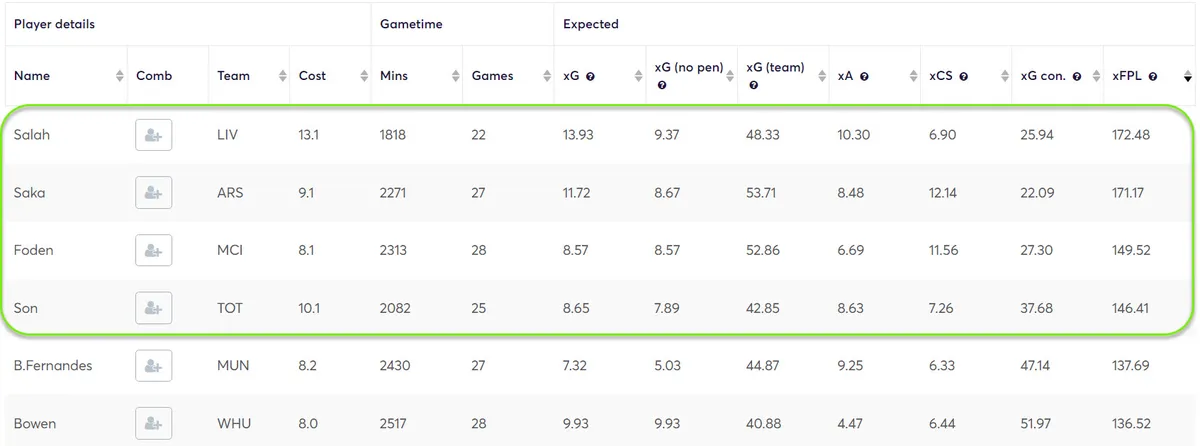The width and height of the screenshot is (1200, 446).
Task: Add B.Fernandes to player comparison
Action: tap(153, 366)
